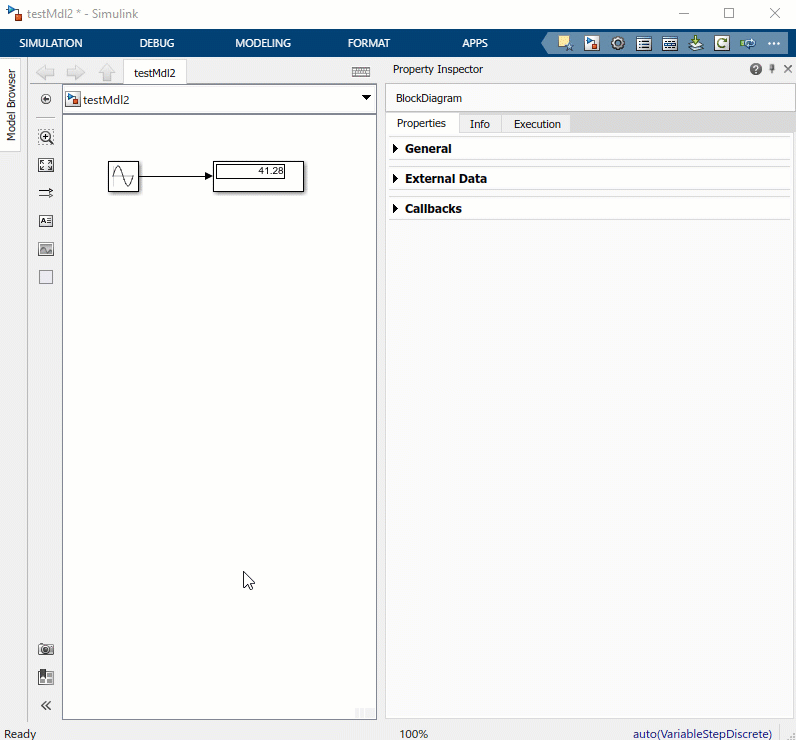Screen dimensions: 796x740
Task: Click the Image annotation tool
Action: tap(46, 249)
